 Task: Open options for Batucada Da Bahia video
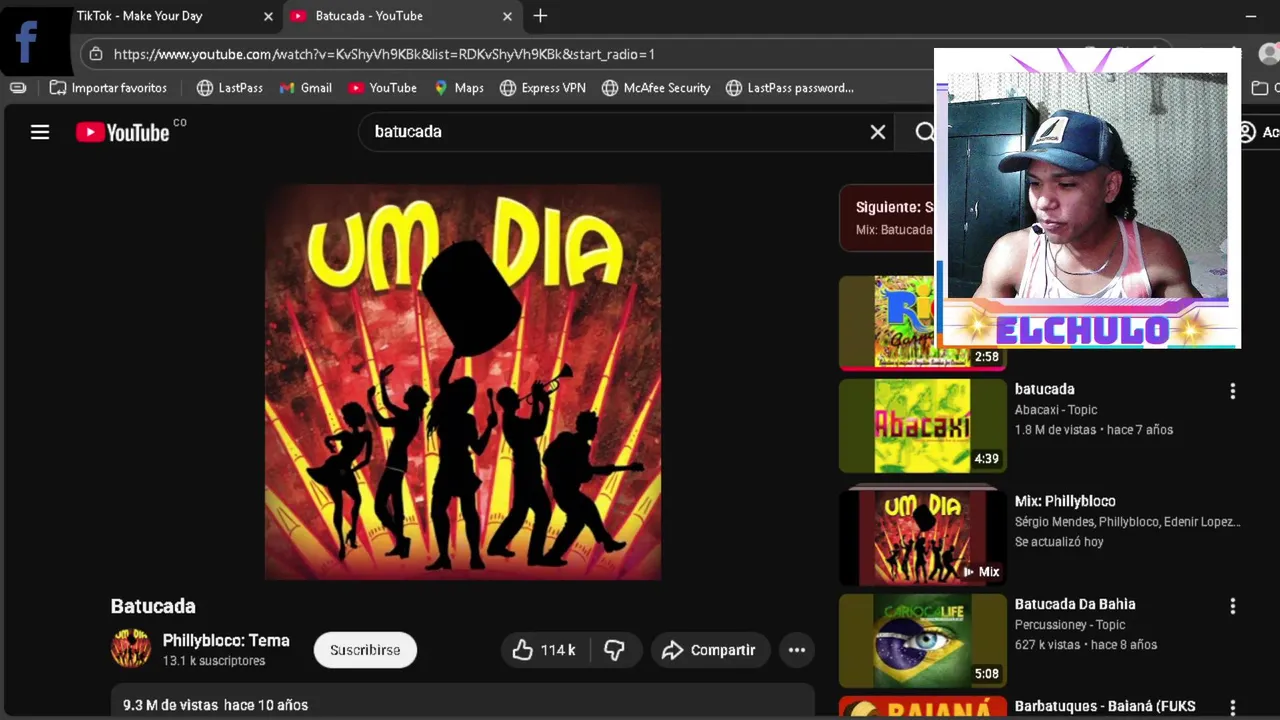pos(1232,606)
